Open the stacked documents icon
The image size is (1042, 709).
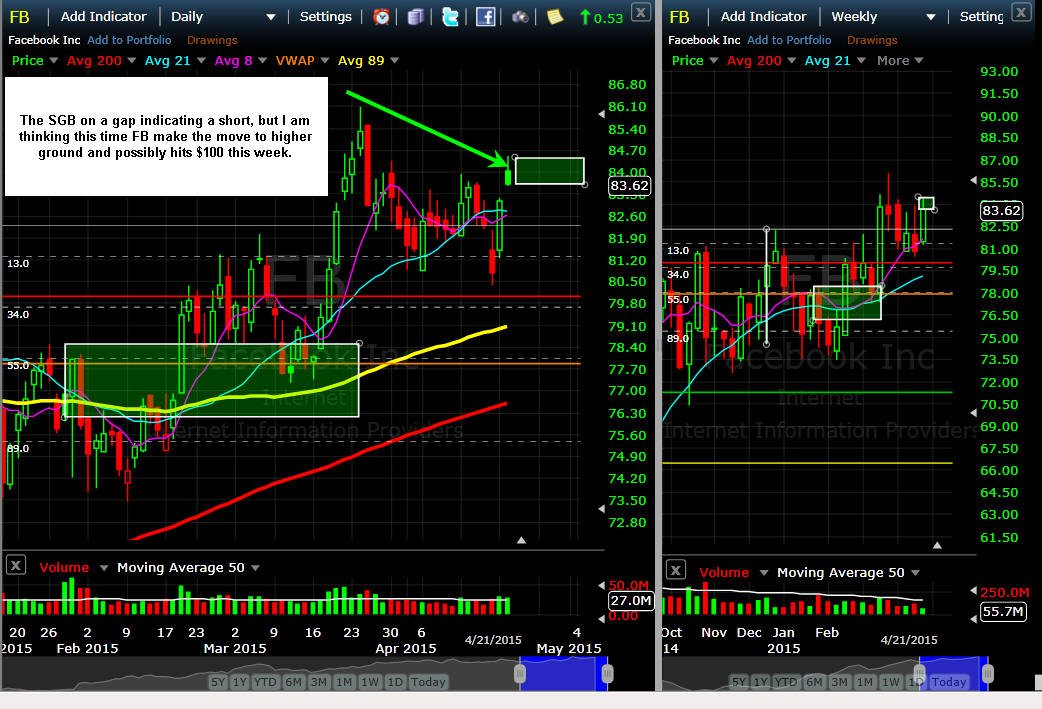(416, 17)
